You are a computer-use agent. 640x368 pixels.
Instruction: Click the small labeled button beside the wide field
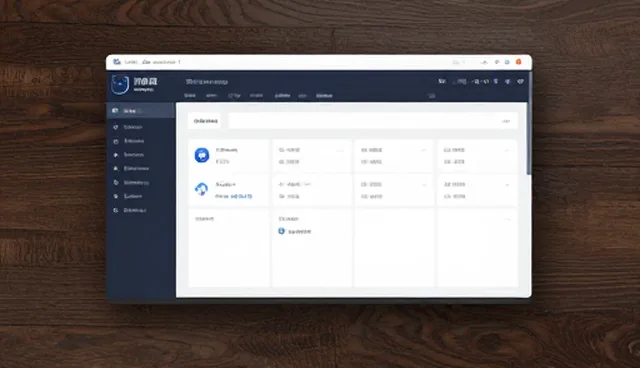(204, 121)
